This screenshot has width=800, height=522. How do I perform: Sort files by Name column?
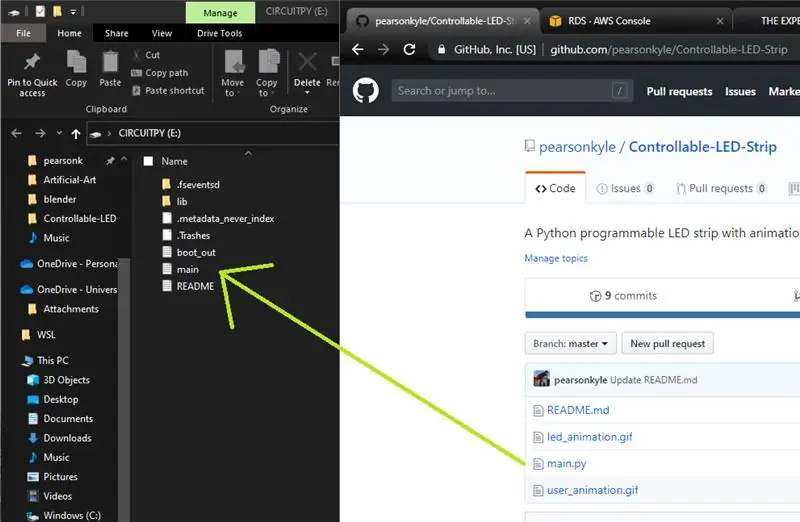pos(174,161)
